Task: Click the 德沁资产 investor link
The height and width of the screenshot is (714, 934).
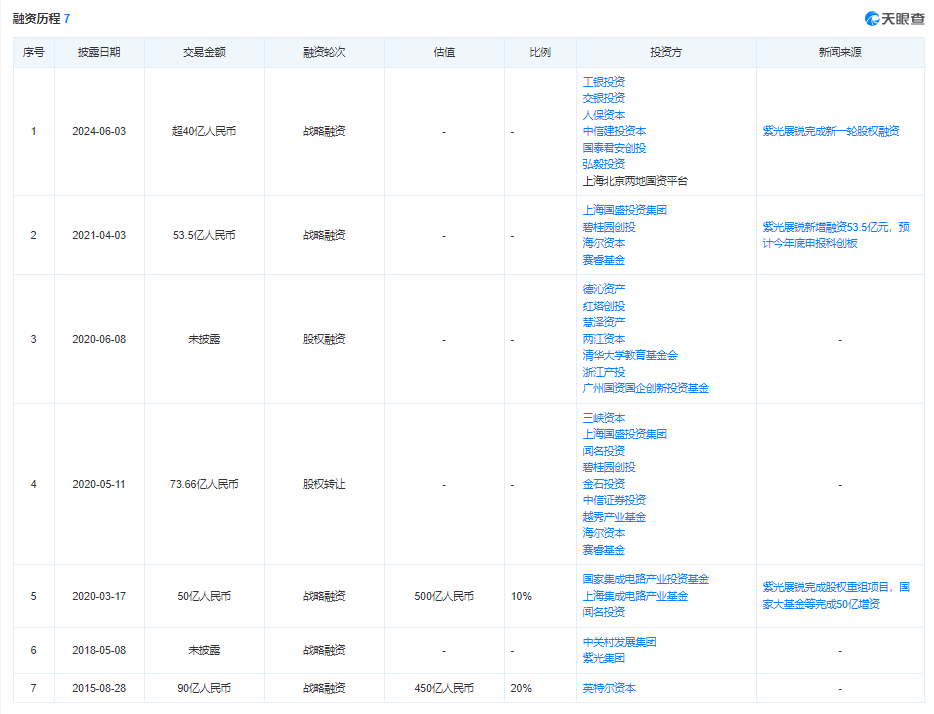Action: pyautogui.click(x=603, y=289)
